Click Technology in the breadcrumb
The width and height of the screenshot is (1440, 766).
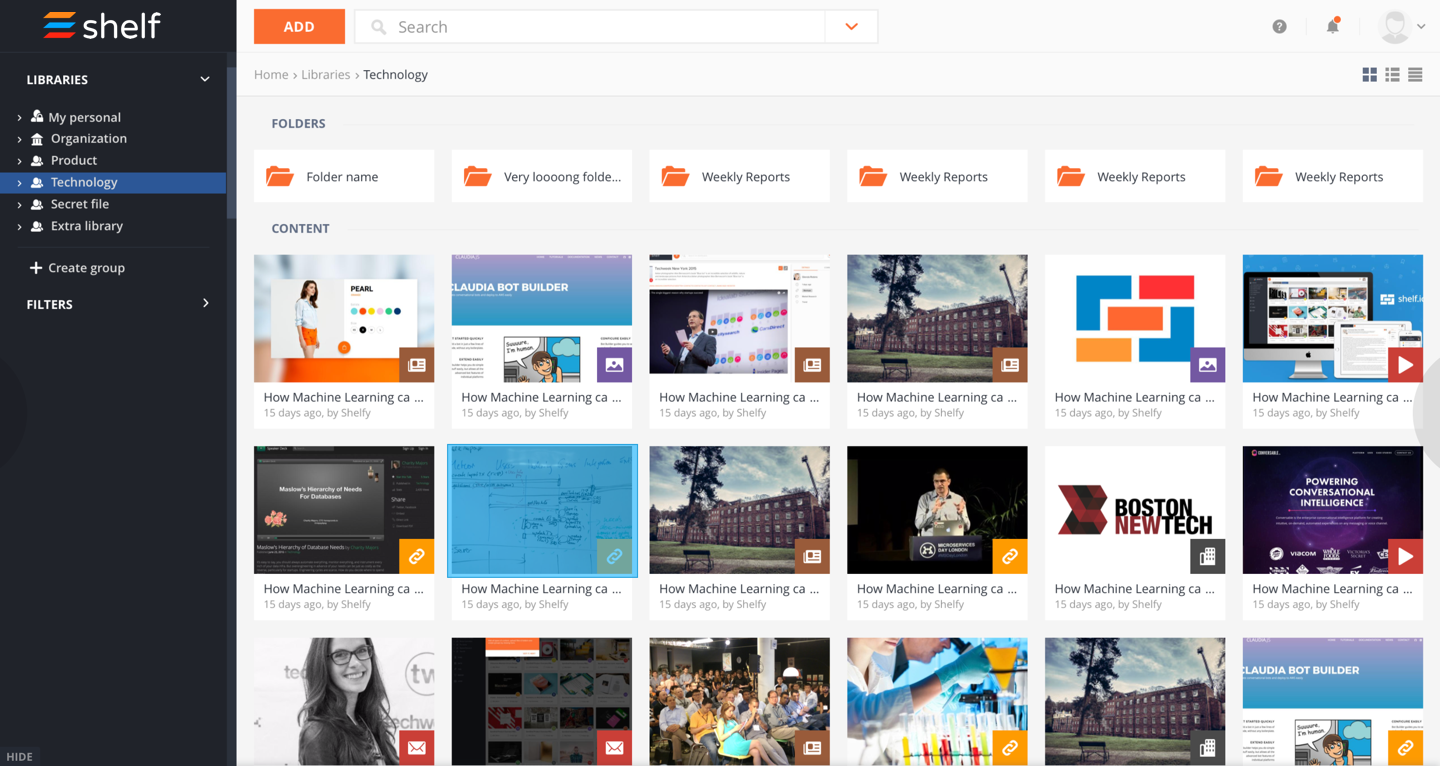tap(395, 74)
